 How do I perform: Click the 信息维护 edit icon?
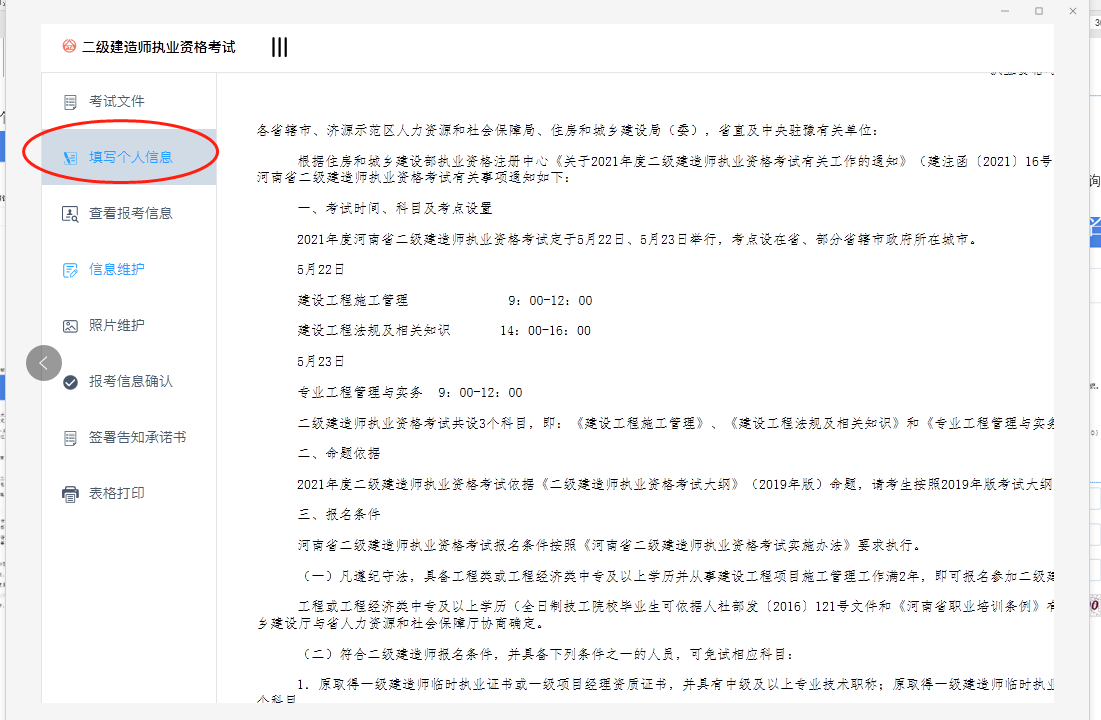(x=70, y=270)
